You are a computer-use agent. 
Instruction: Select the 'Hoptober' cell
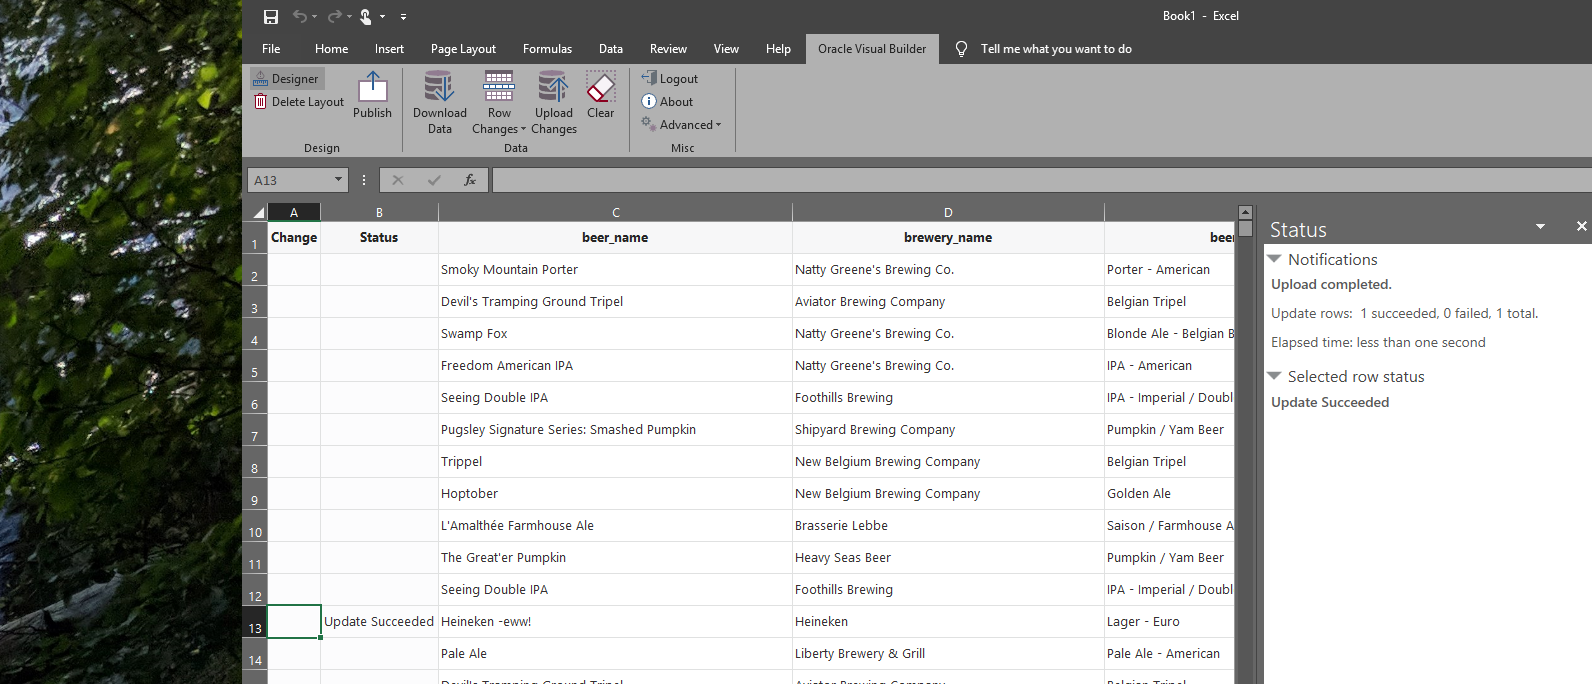click(x=615, y=494)
